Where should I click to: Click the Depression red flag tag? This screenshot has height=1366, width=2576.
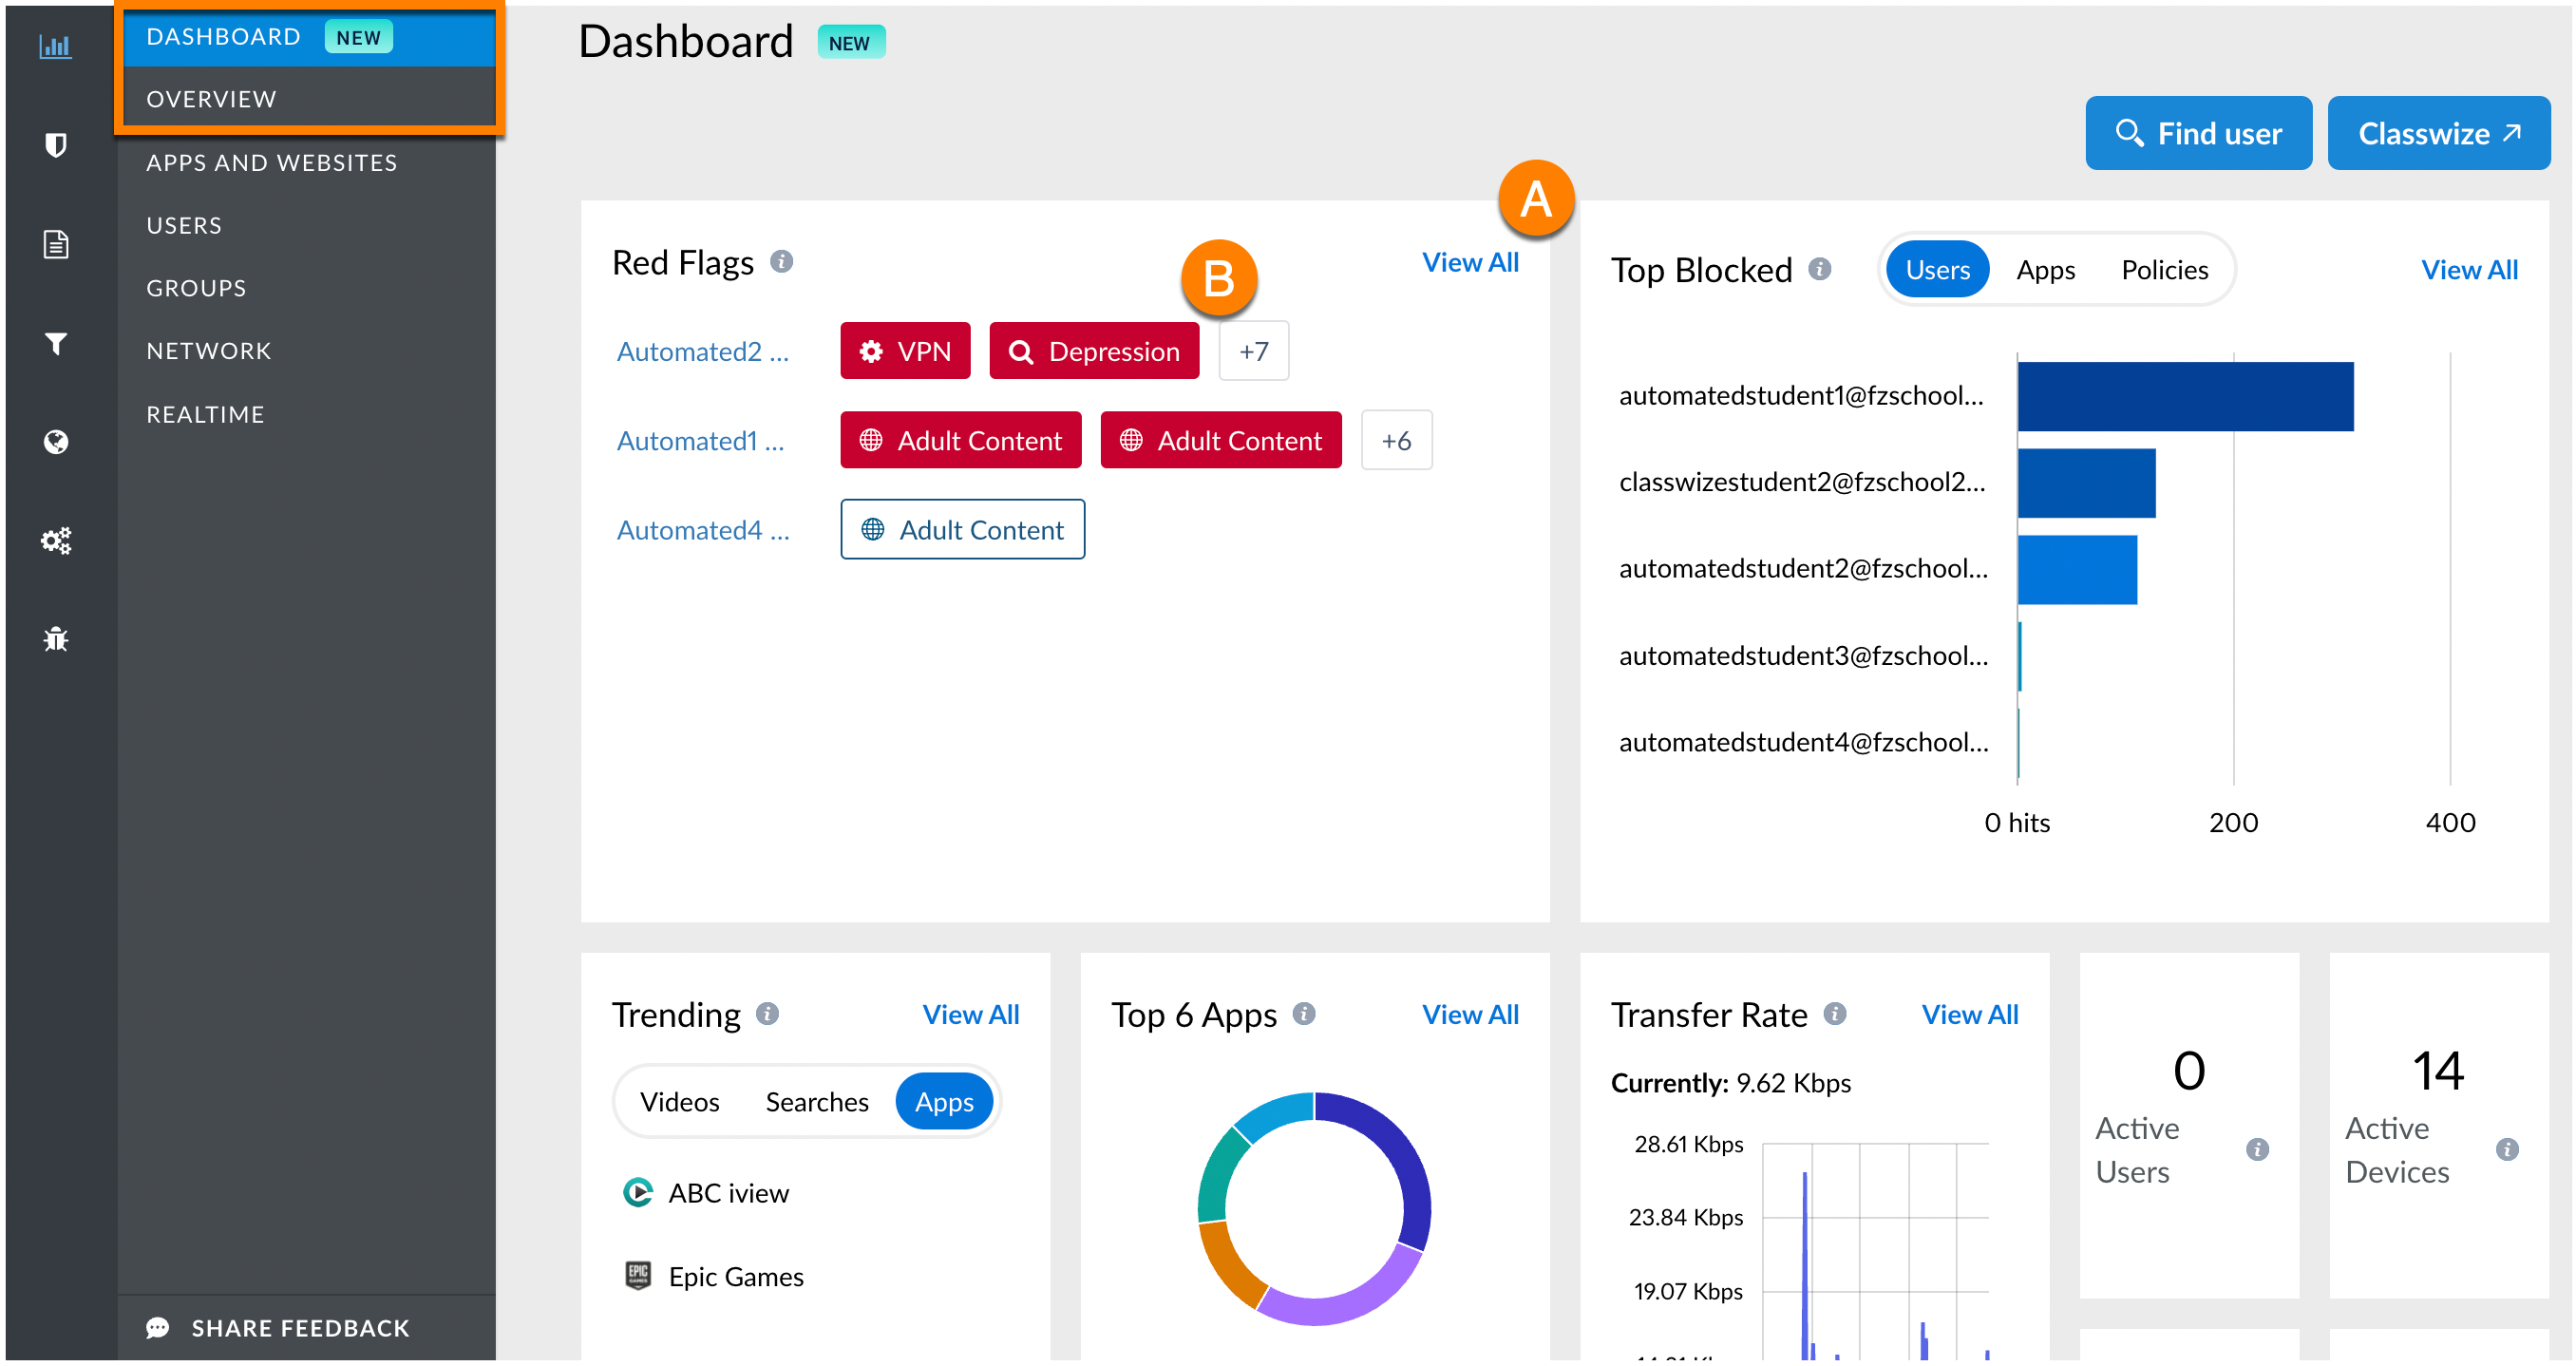pyautogui.click(x=1093, y=351)
